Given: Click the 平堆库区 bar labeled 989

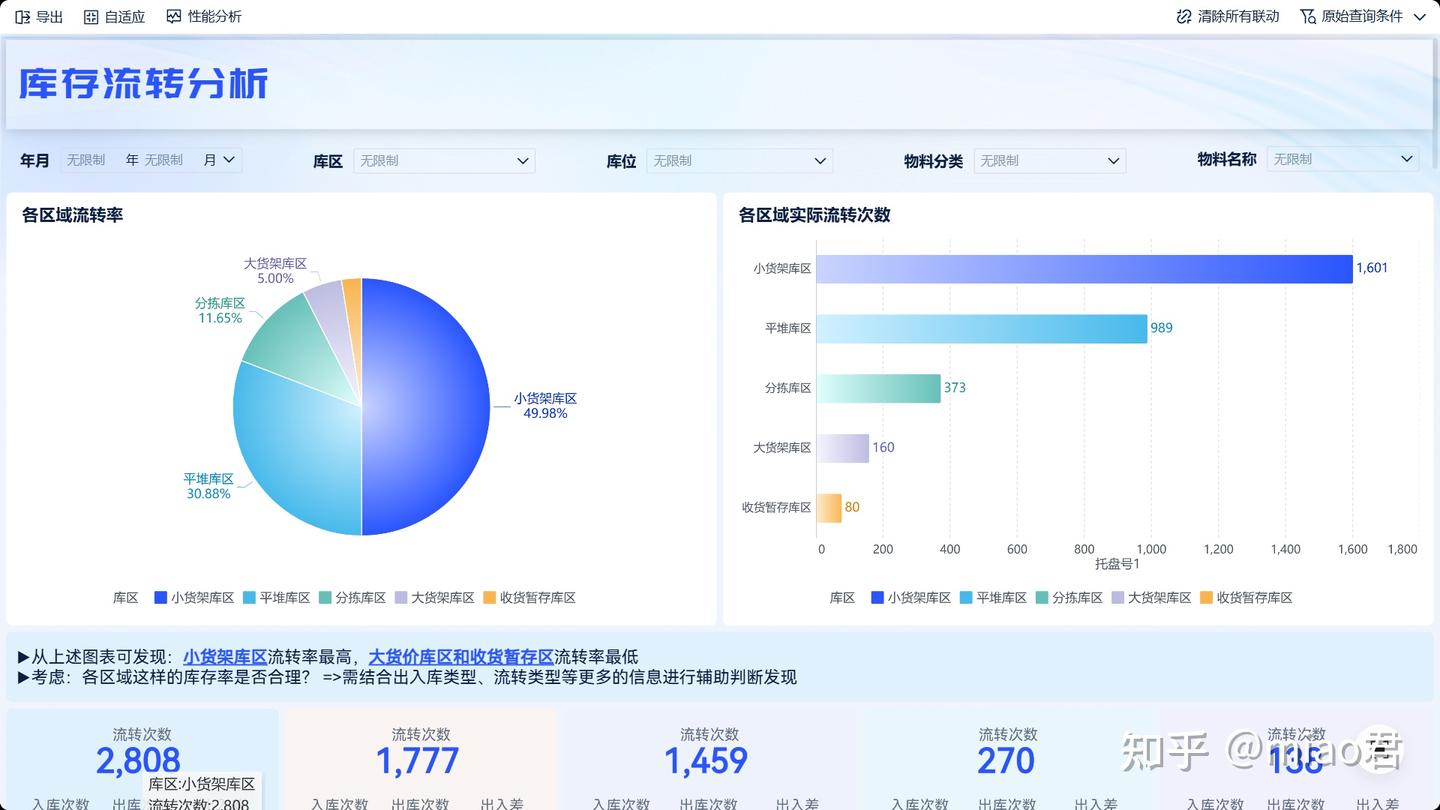Looking at the screenshot, I should [982, 328].
